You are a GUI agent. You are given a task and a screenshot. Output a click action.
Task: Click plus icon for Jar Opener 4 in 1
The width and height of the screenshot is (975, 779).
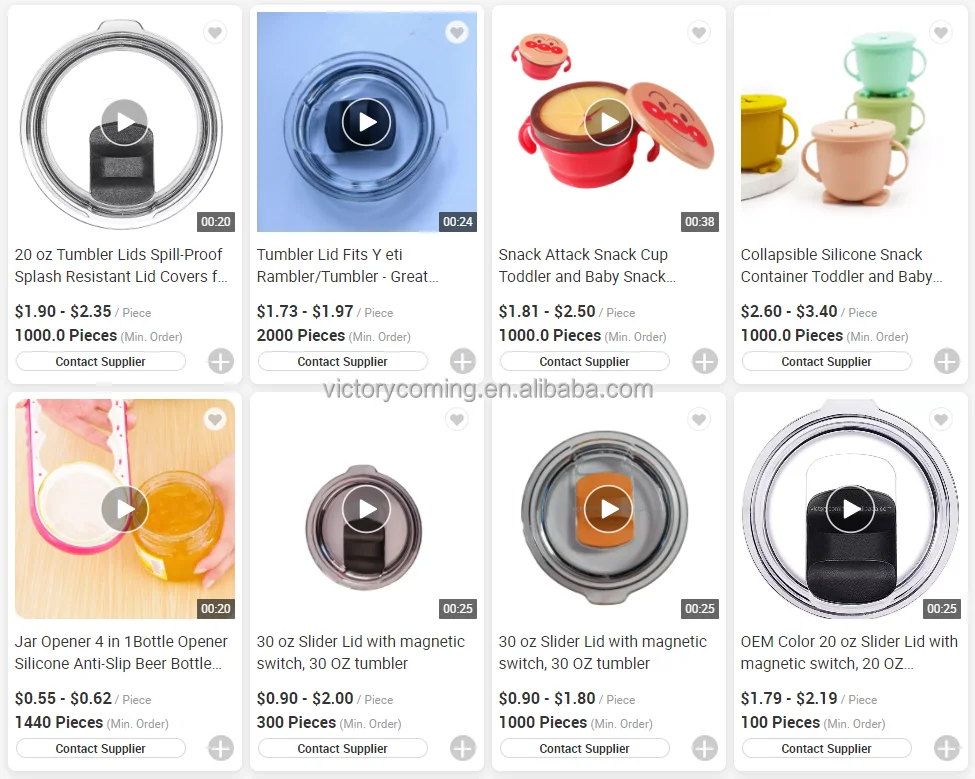tap(221, 749)
